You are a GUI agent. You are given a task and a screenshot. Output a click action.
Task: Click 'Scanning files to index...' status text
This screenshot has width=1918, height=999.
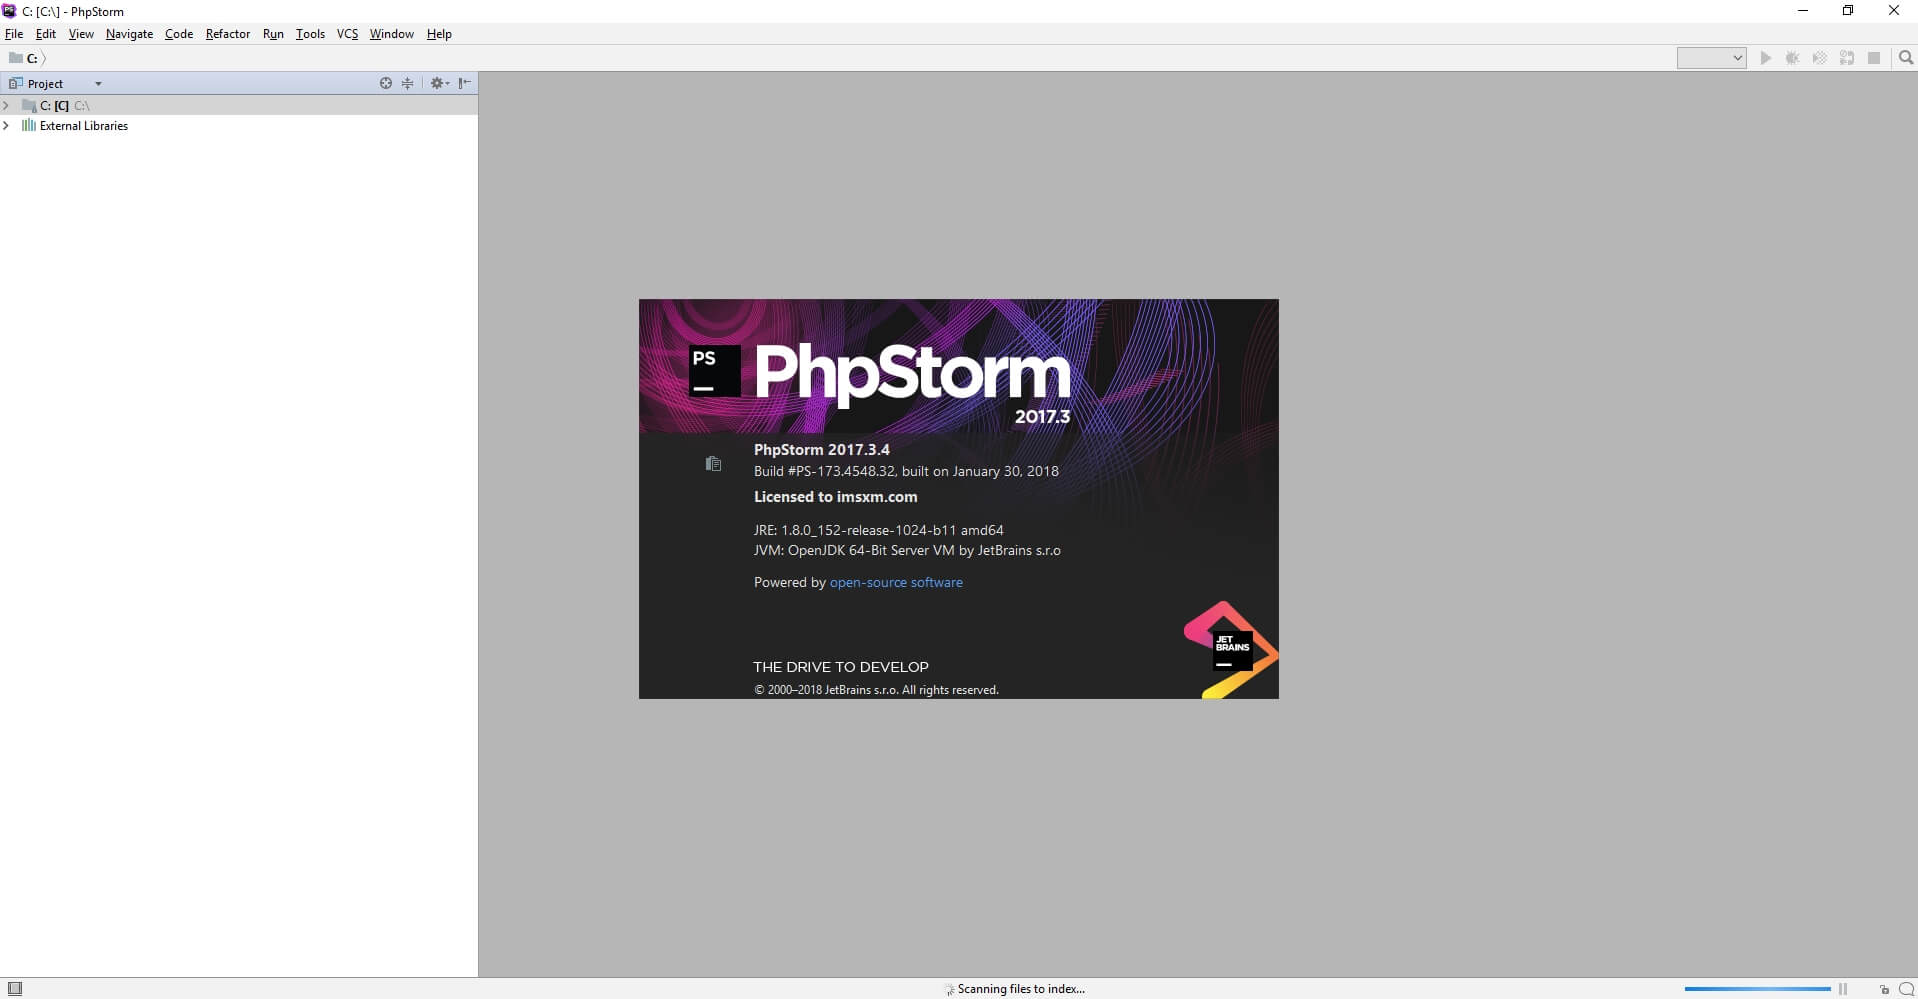pyautogui.click(x=1021, y=989)
